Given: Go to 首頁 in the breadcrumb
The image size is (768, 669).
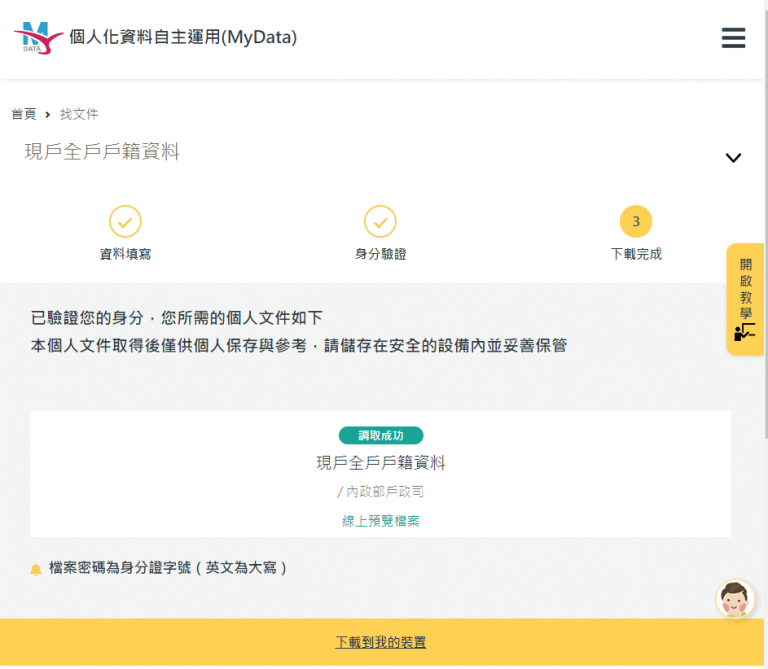Looking at the screenshot, I should click(23, 114).
